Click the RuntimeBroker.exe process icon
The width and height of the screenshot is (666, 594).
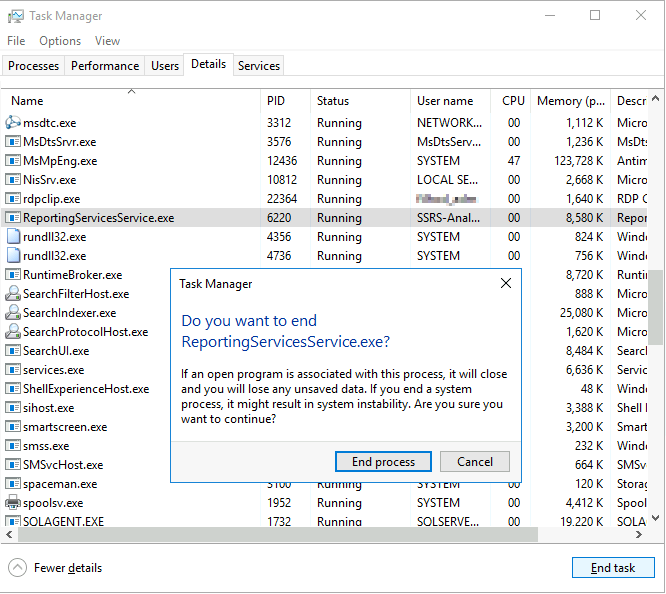(x=13, y=274)
